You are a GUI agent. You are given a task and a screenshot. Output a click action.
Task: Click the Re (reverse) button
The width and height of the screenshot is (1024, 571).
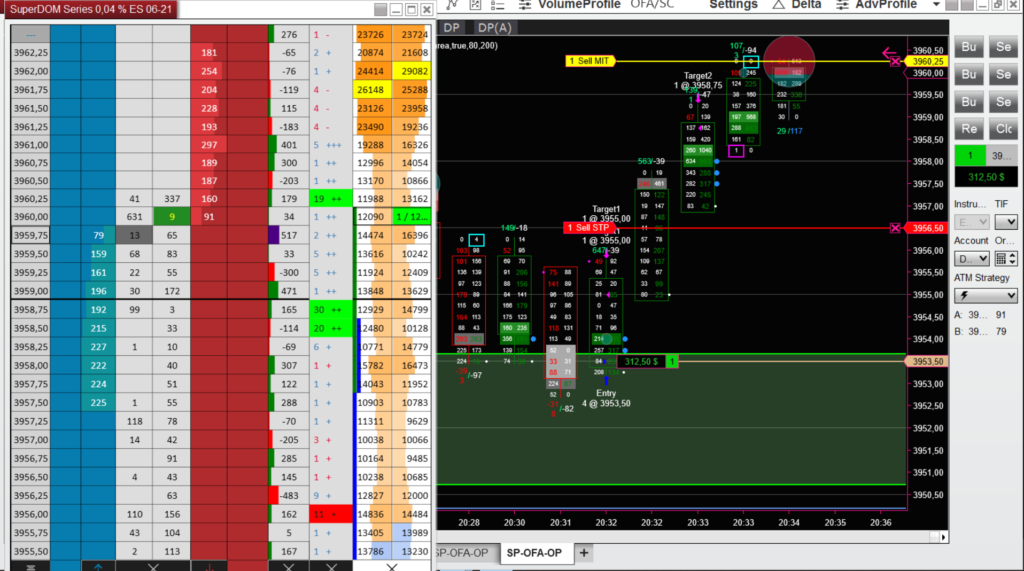tap(968, 129)
